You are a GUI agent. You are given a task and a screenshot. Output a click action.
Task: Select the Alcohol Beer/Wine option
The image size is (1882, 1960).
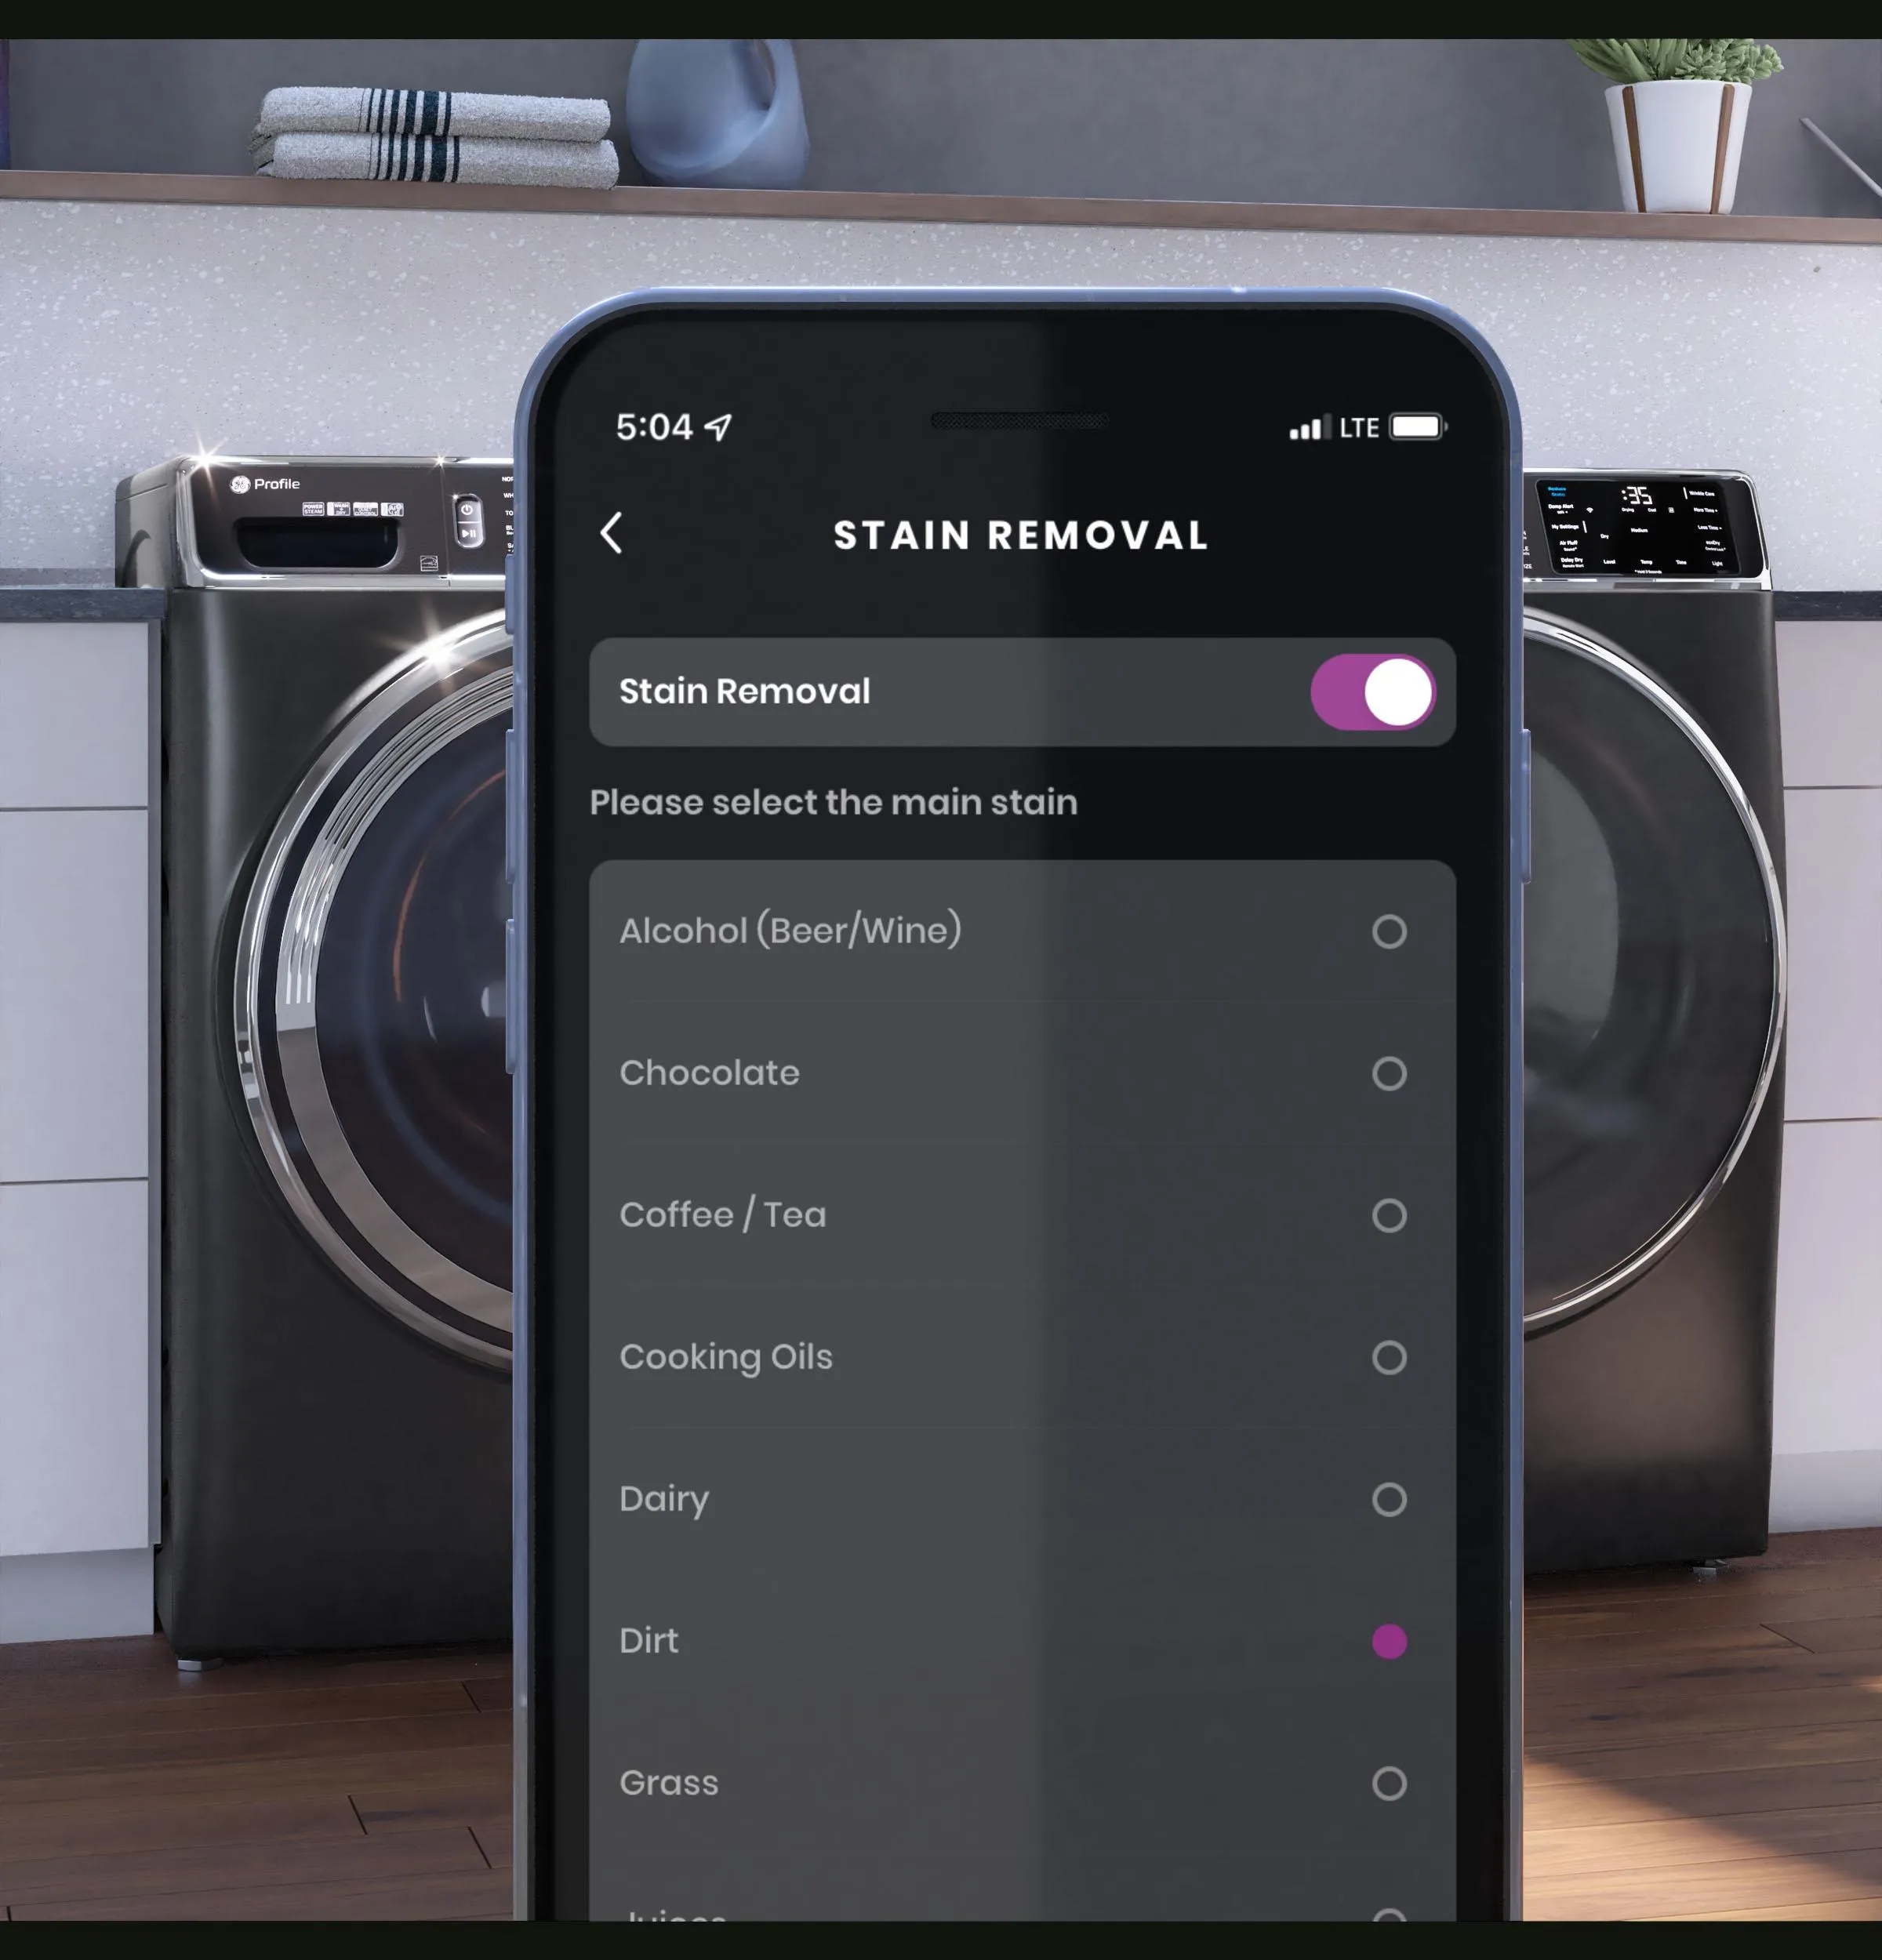(x=1392, y=929)
